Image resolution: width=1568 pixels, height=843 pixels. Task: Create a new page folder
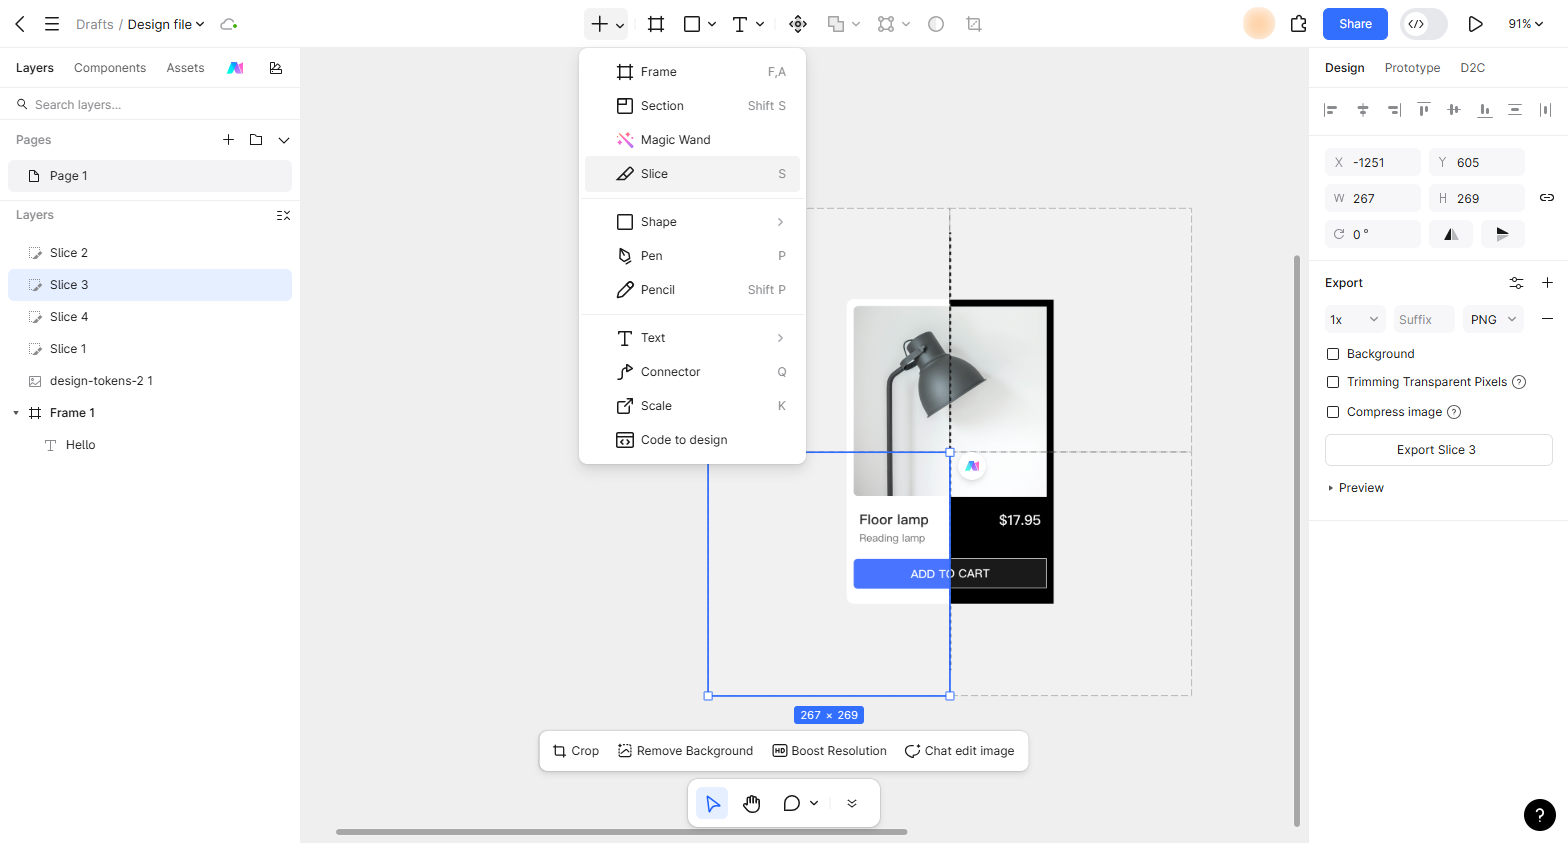tap(256, 140)
